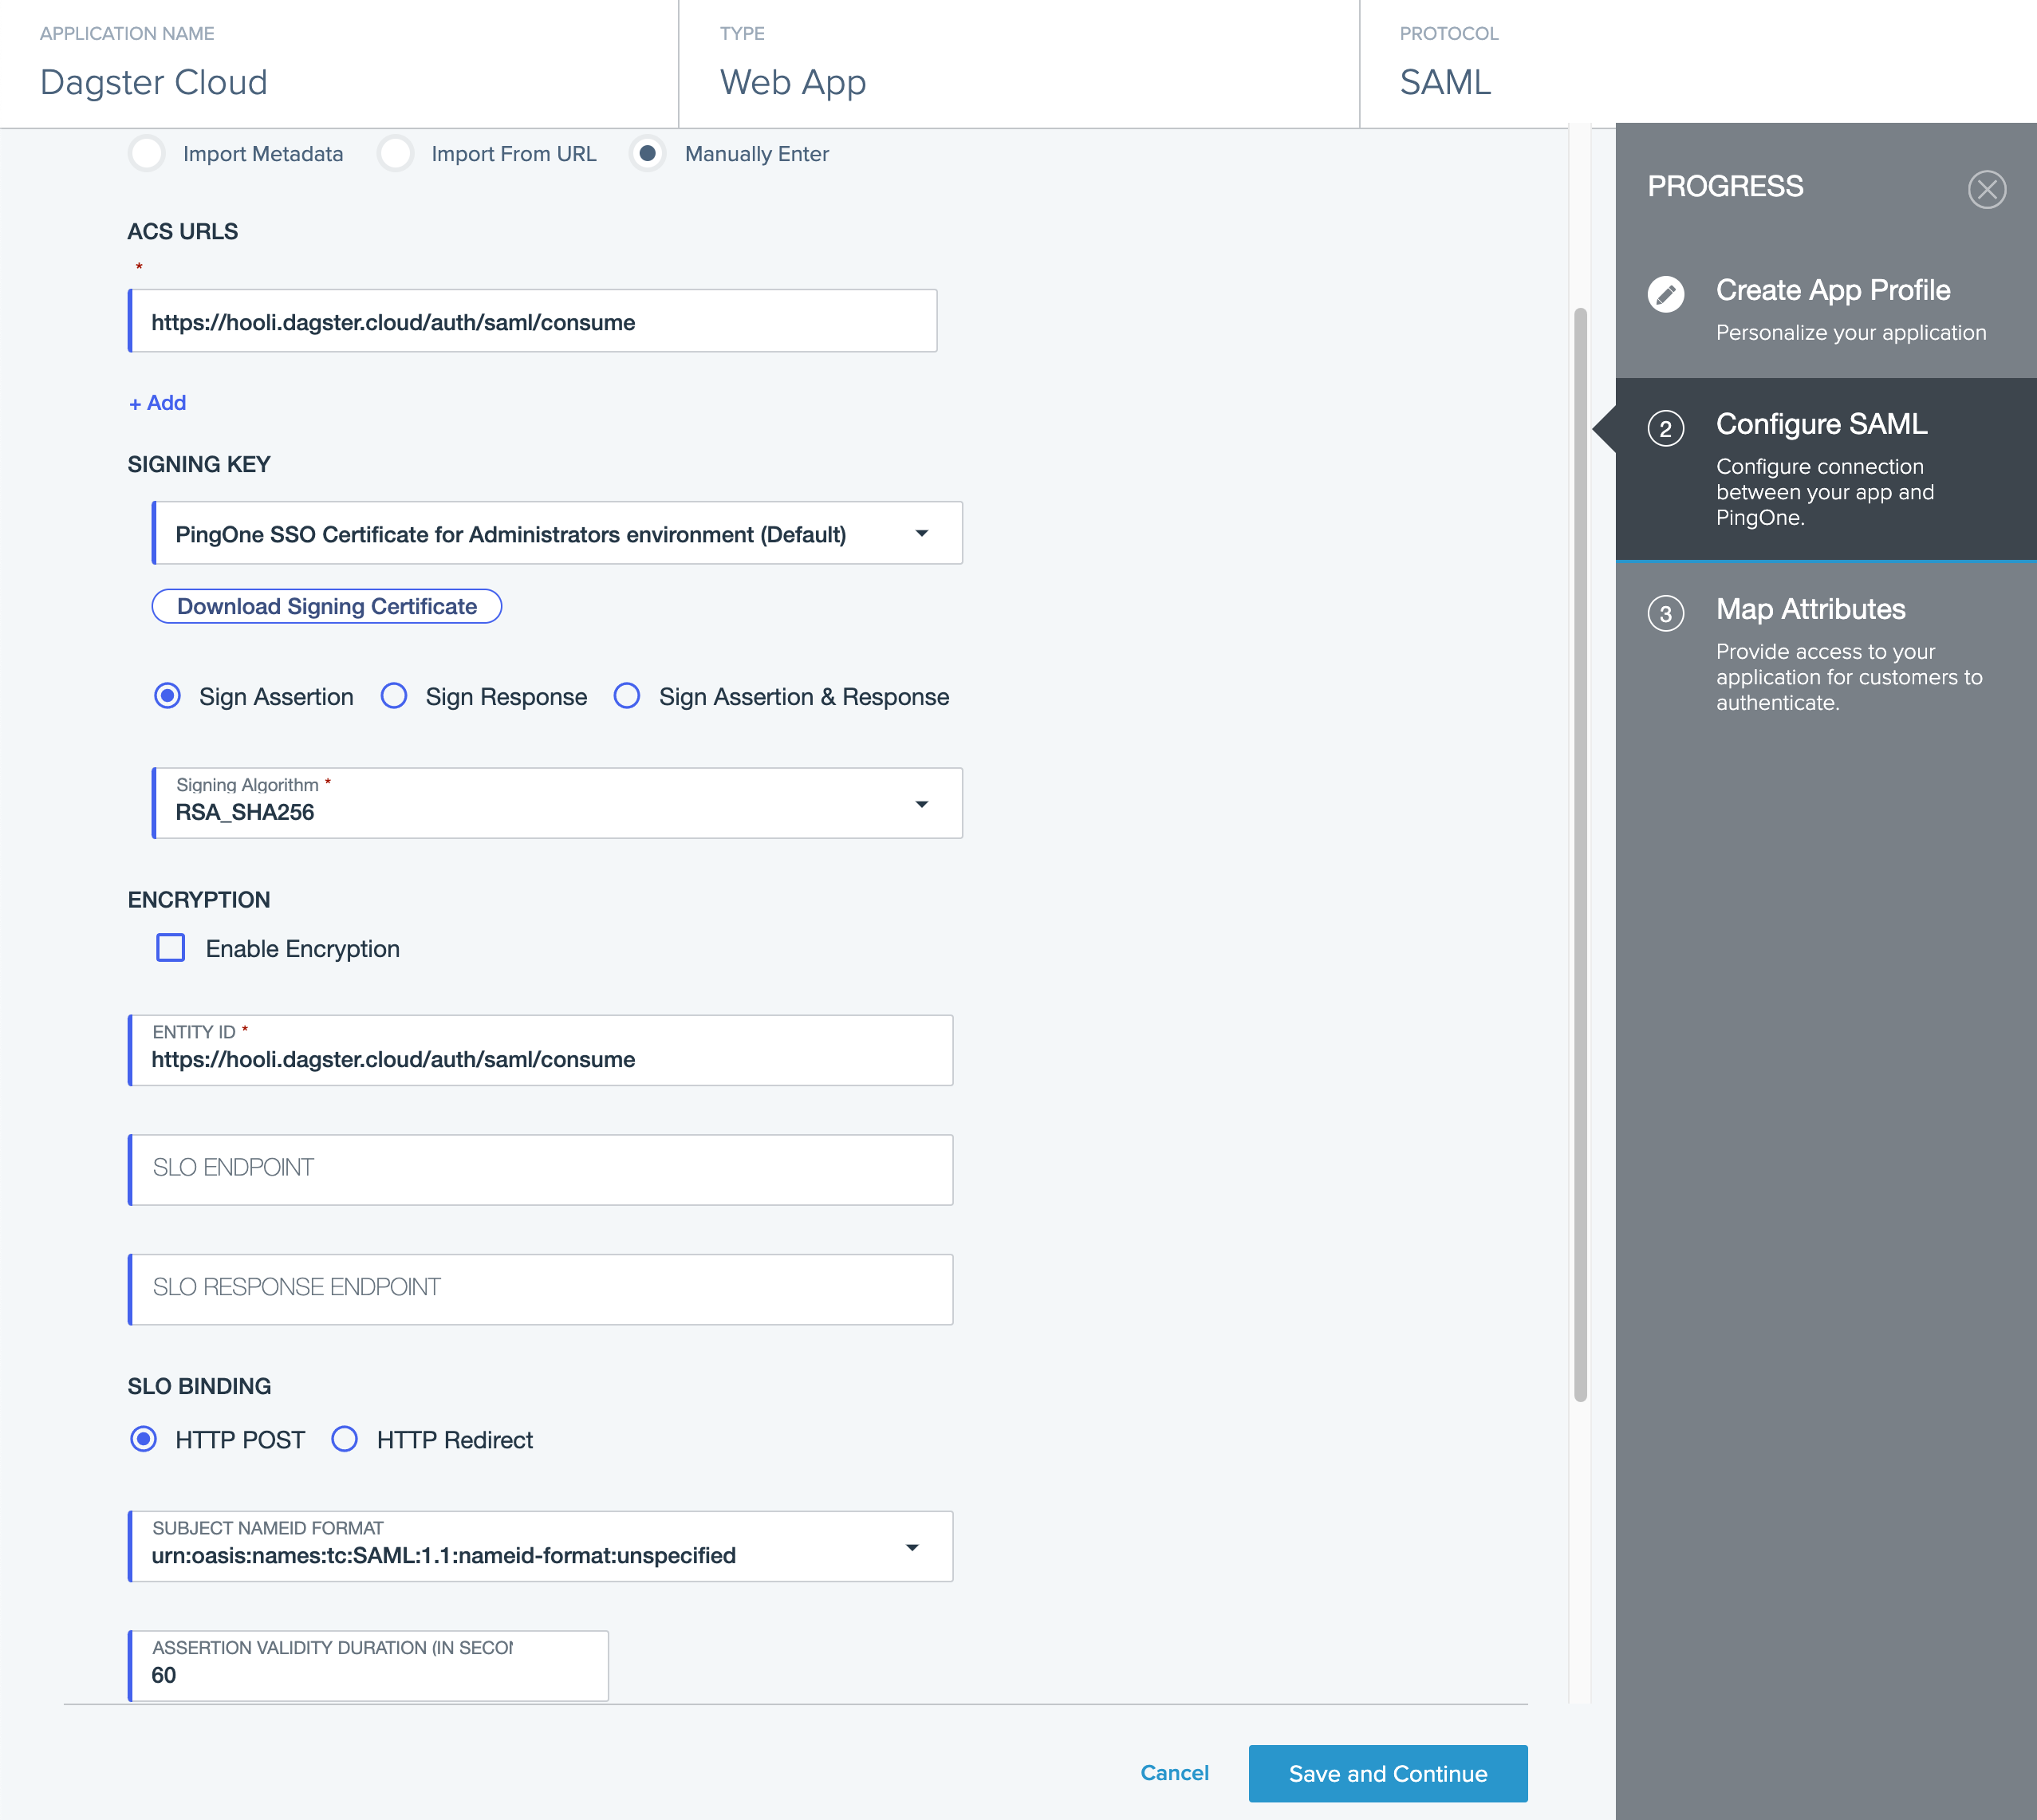This screenshot has width=2037, height=1820.
Task: Click the Save and Continue button
Action: click(x=1387, y=1769)
